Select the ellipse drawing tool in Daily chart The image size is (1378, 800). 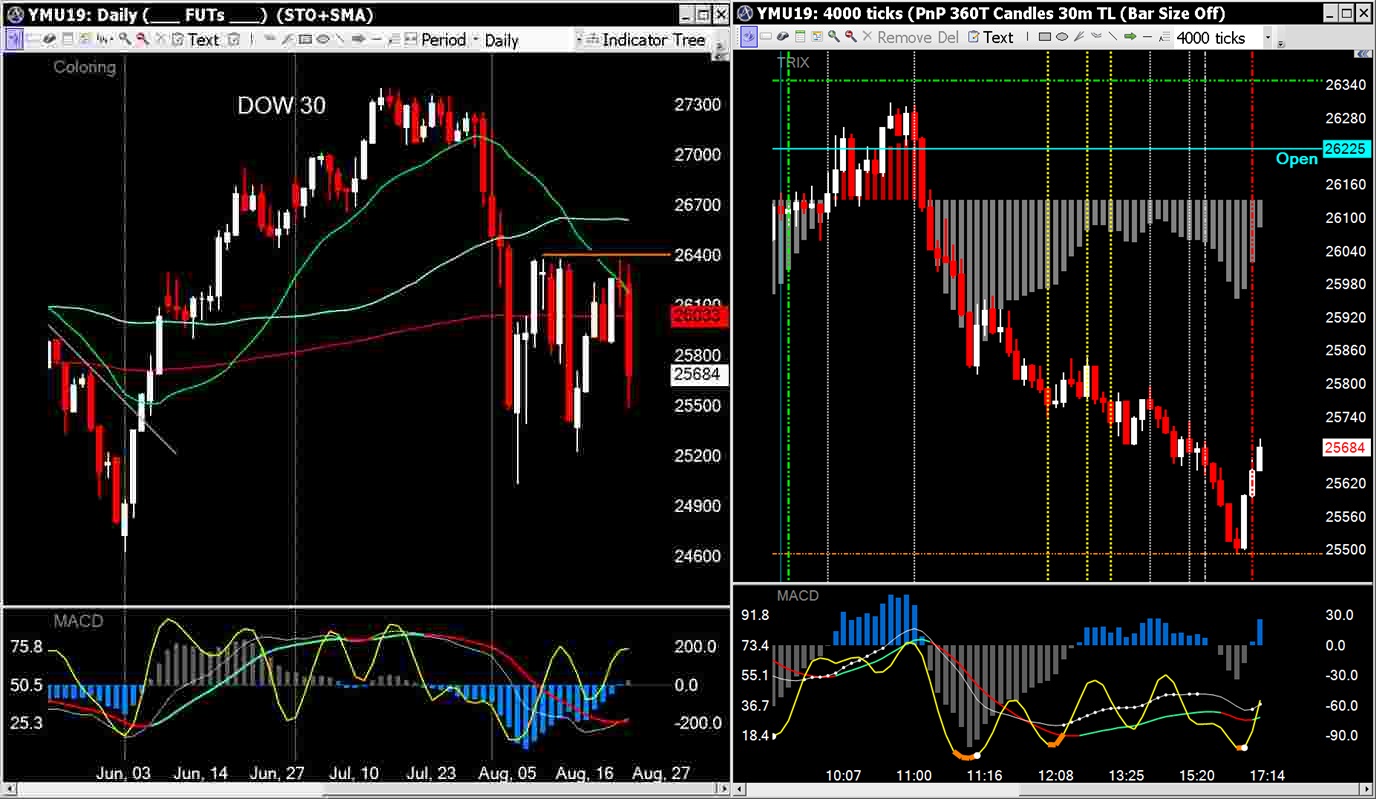(x=322, y=40)
